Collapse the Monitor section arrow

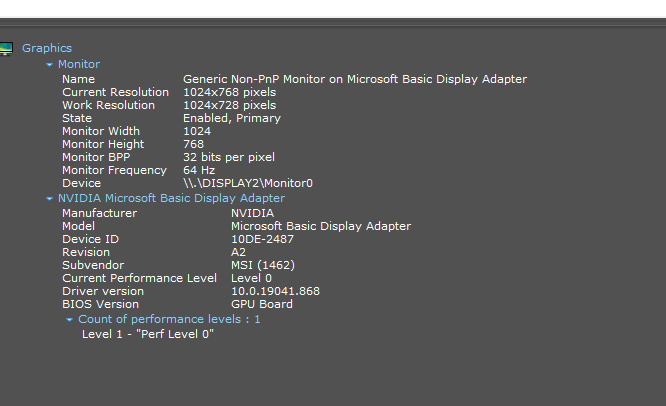tap(49, 65)
